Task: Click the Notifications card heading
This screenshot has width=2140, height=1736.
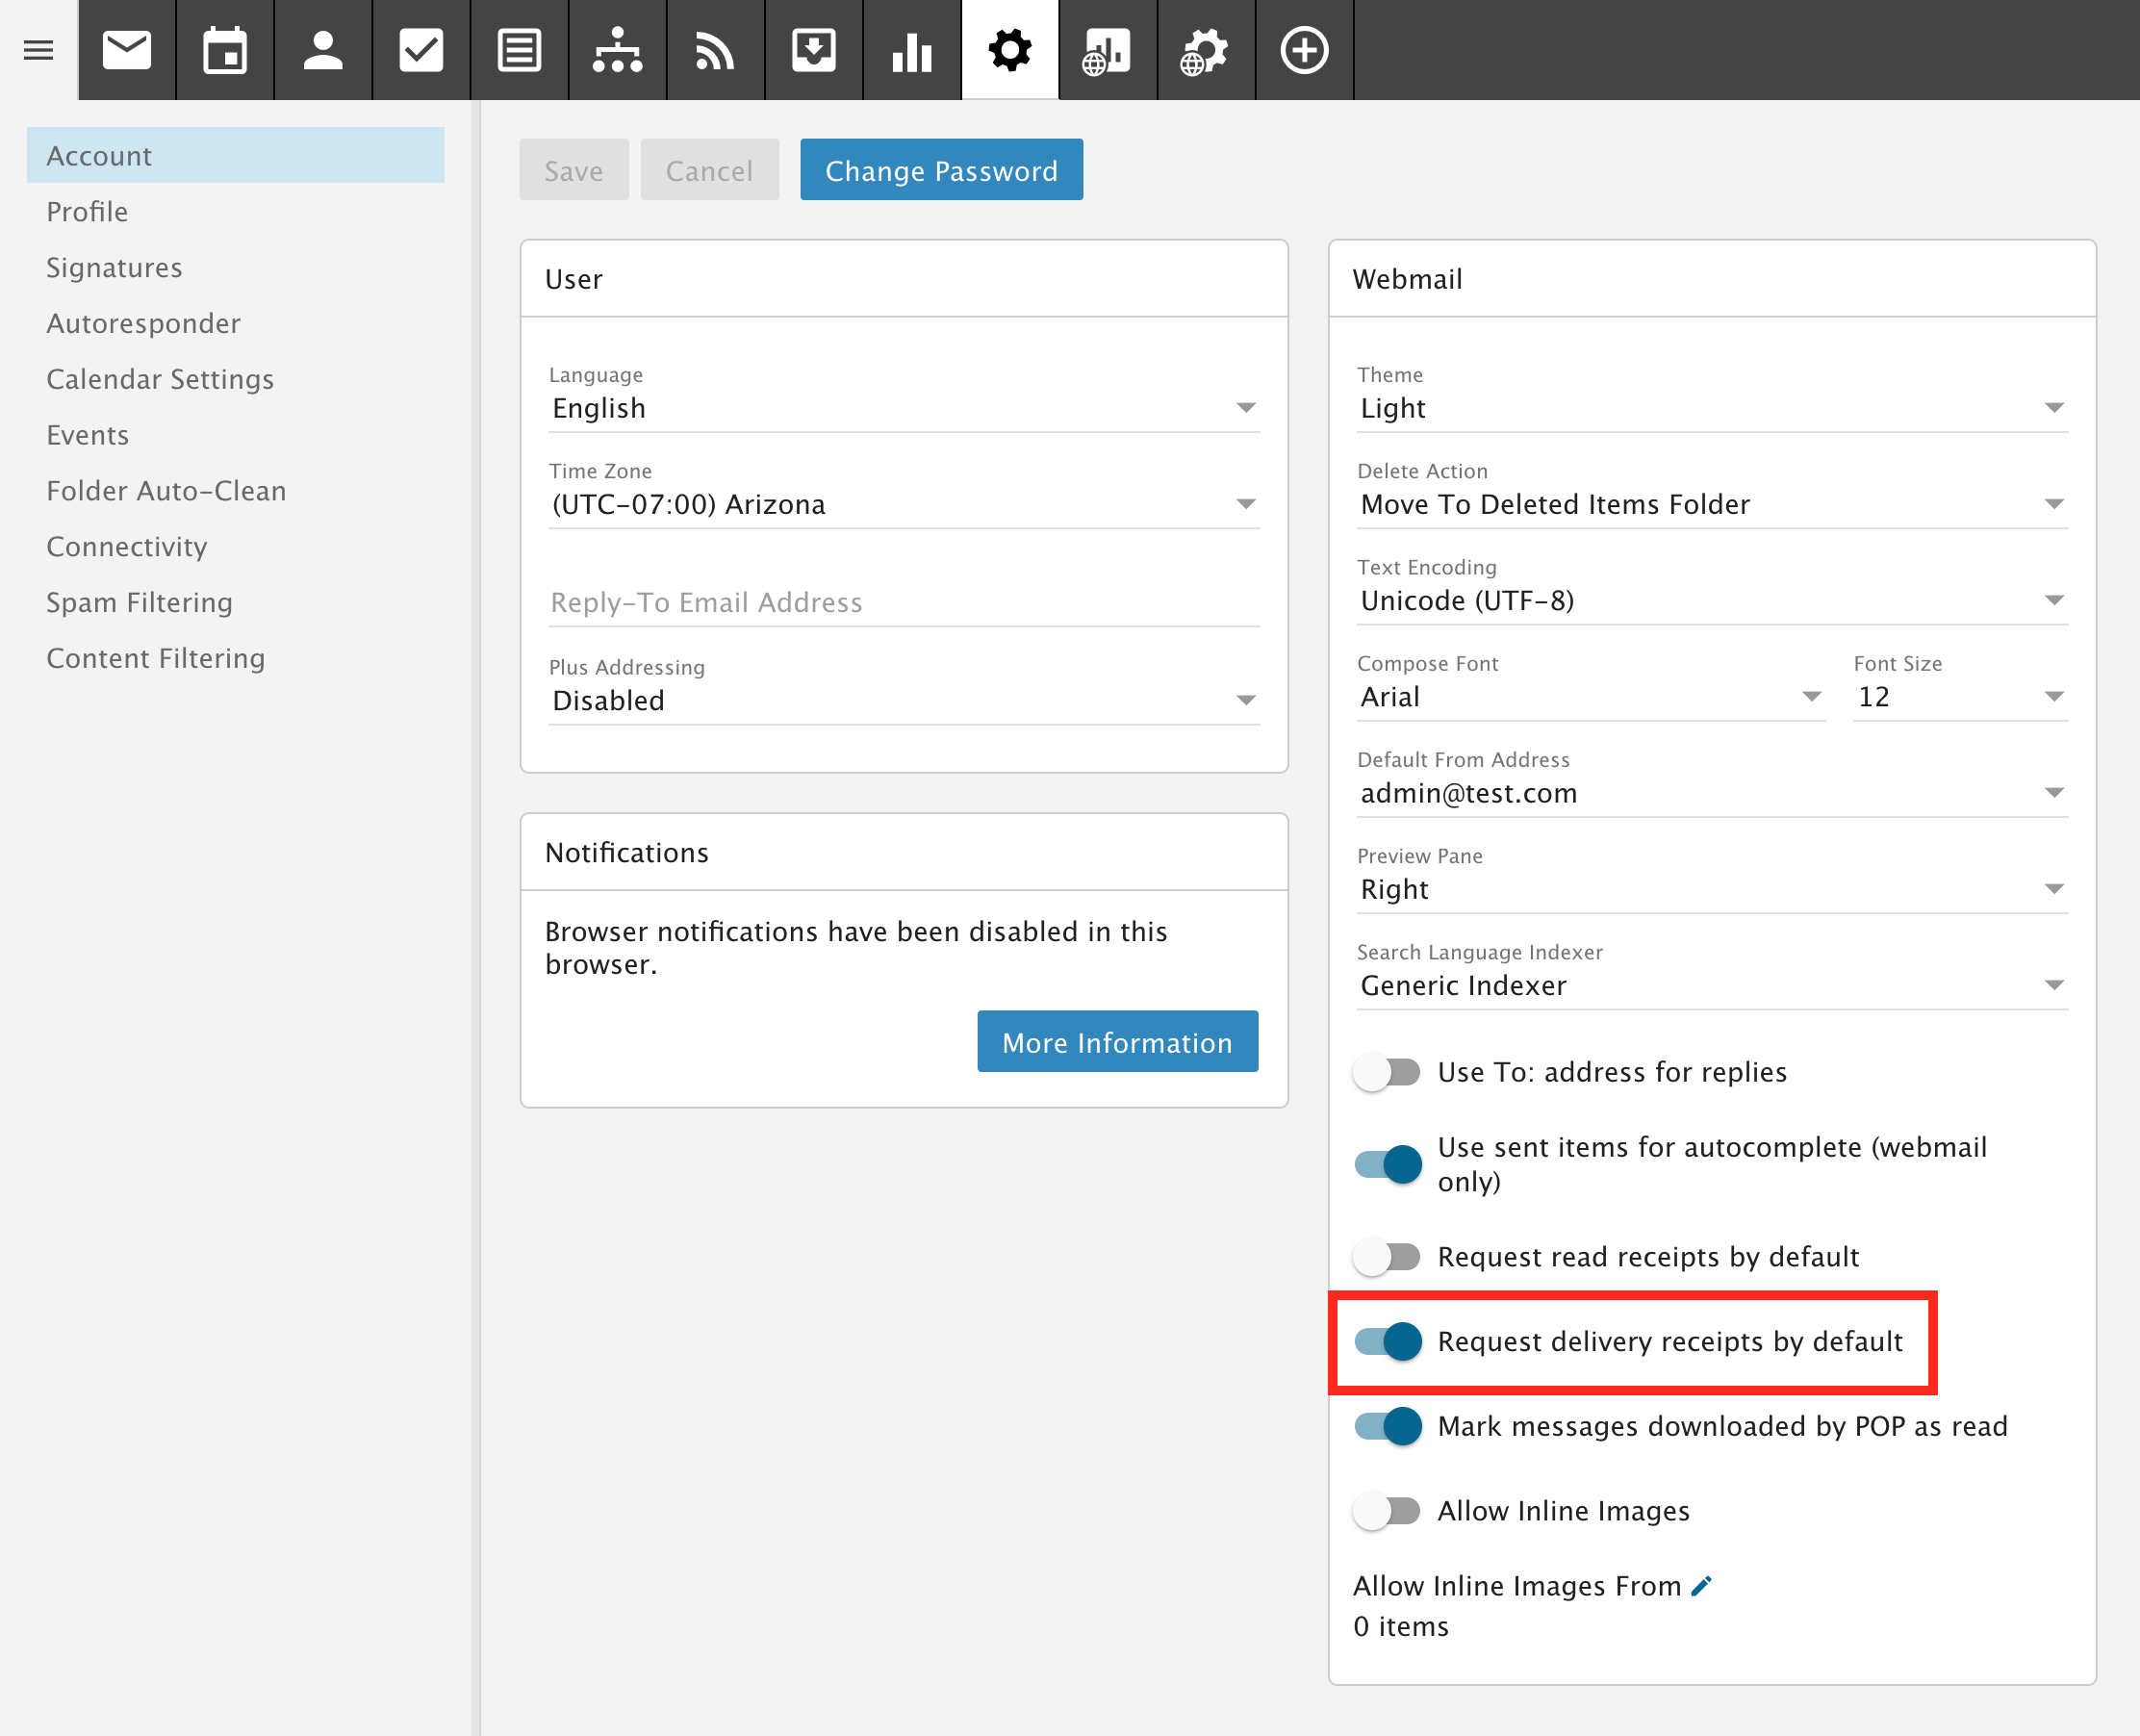Action: click(626, 853)
